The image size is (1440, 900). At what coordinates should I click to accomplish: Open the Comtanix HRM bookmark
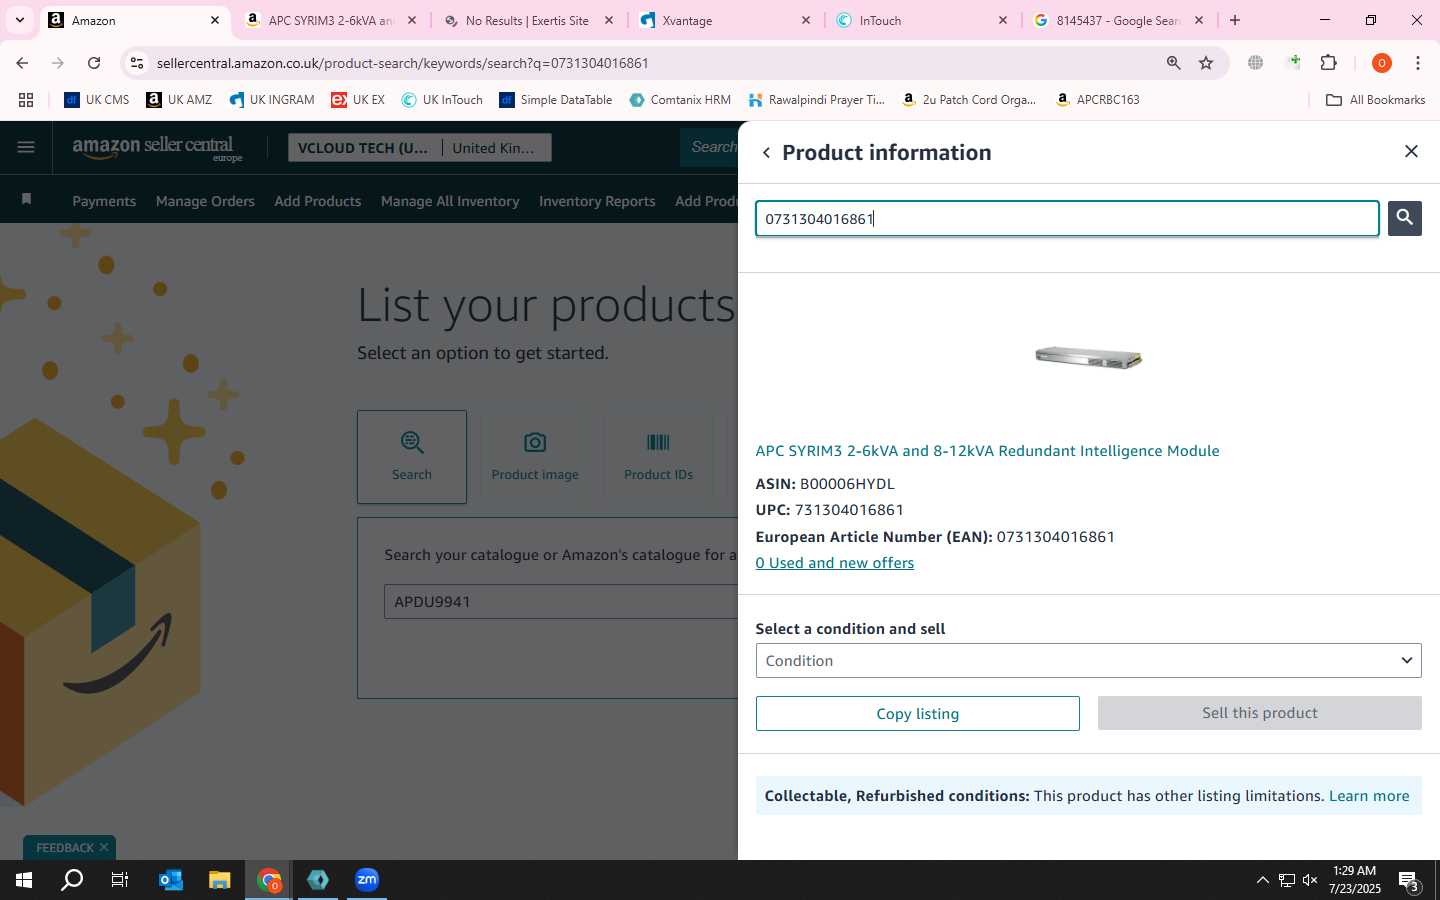(680, 100)
